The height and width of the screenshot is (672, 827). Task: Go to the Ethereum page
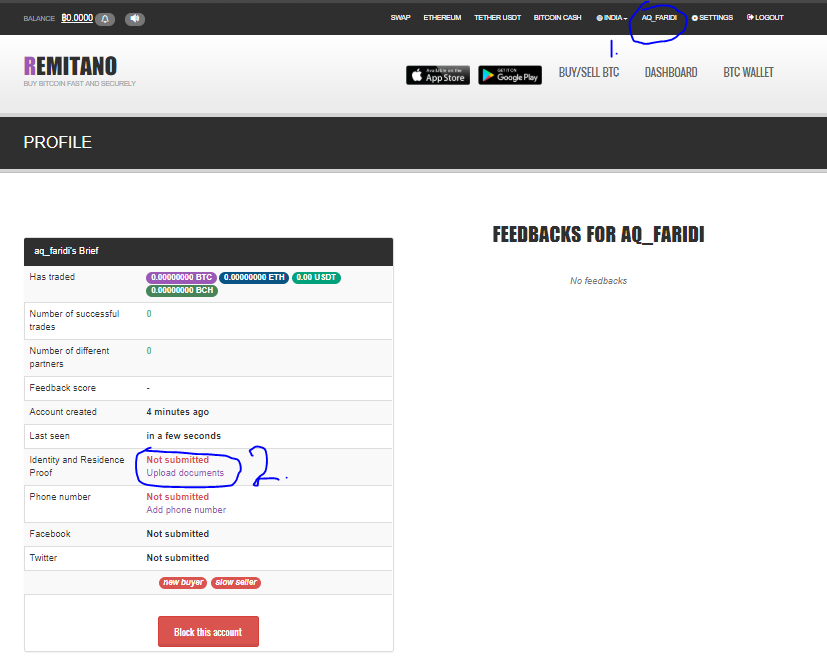point(442,18)
